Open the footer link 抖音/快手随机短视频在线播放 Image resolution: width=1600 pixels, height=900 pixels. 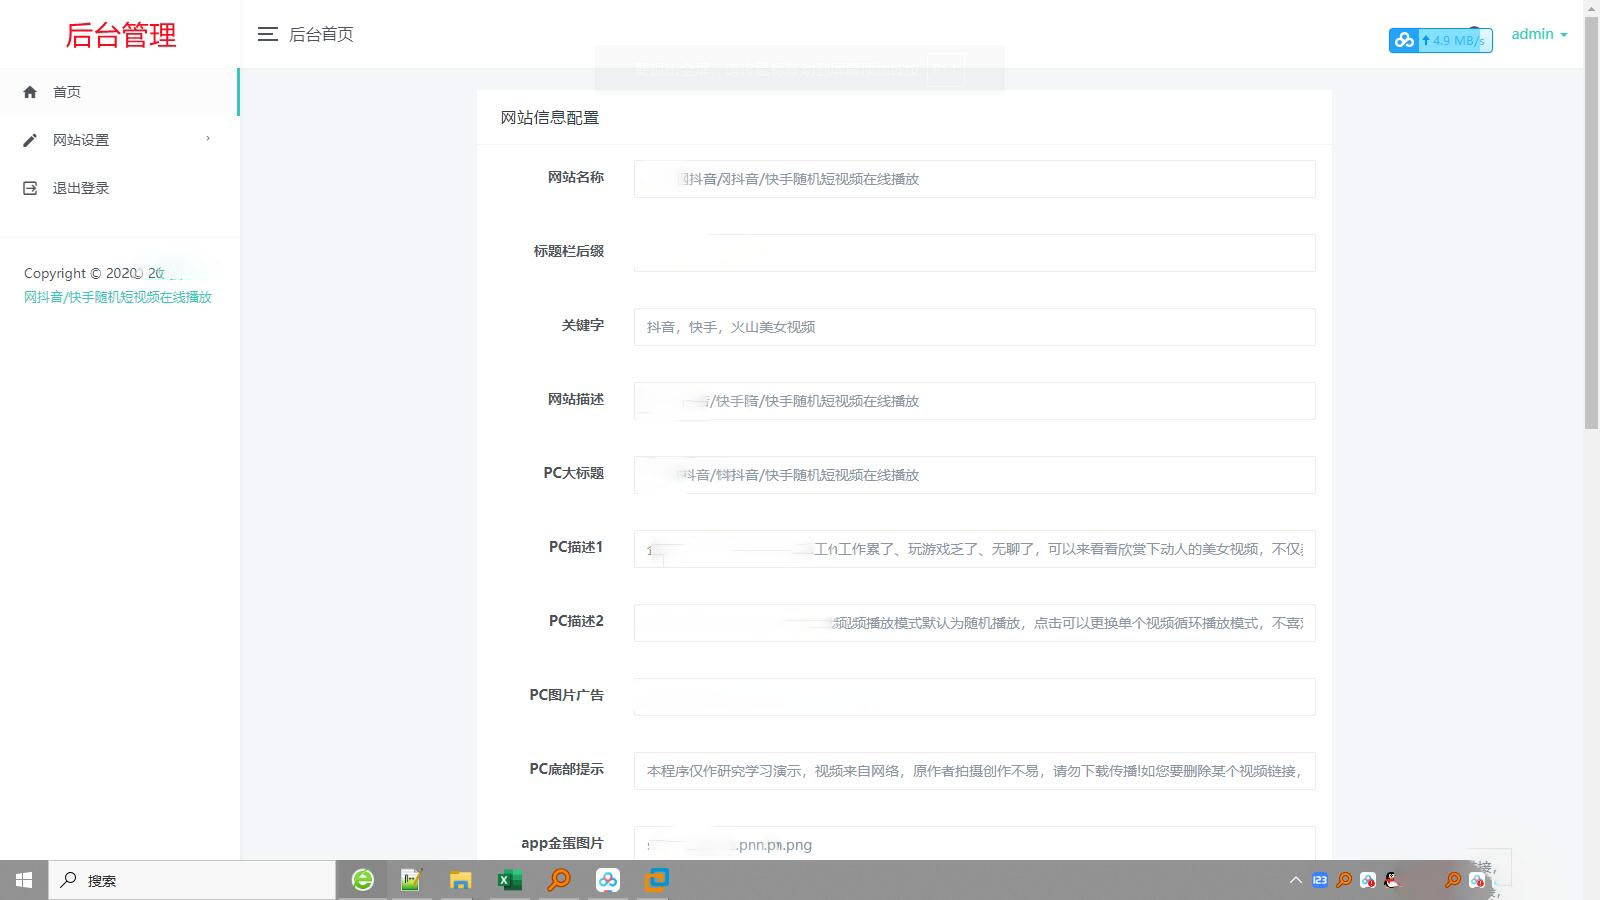coord(118,297)
